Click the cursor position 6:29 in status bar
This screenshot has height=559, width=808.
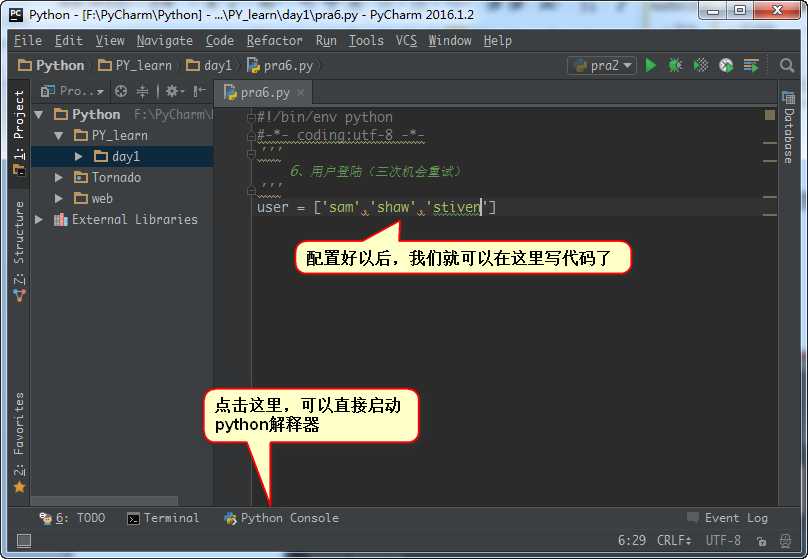pyautogui.click(x=631, y=540)
